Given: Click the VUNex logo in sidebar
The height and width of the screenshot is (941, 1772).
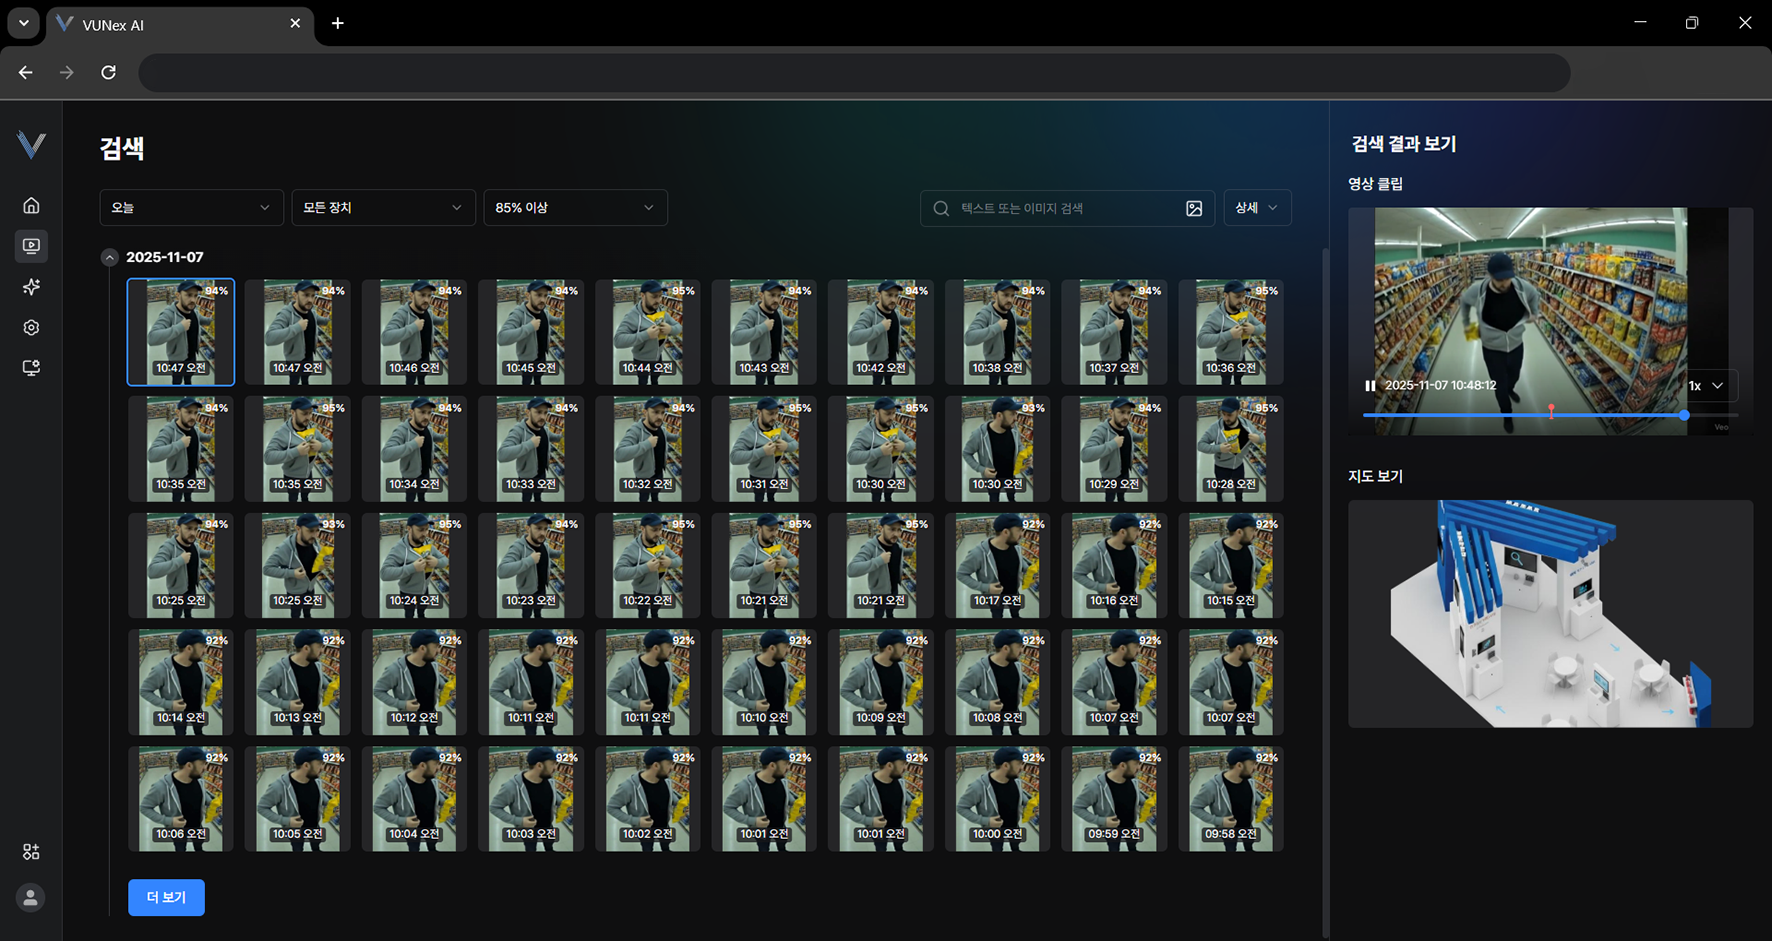Looking at the screenshot, I should click(31, 145).
